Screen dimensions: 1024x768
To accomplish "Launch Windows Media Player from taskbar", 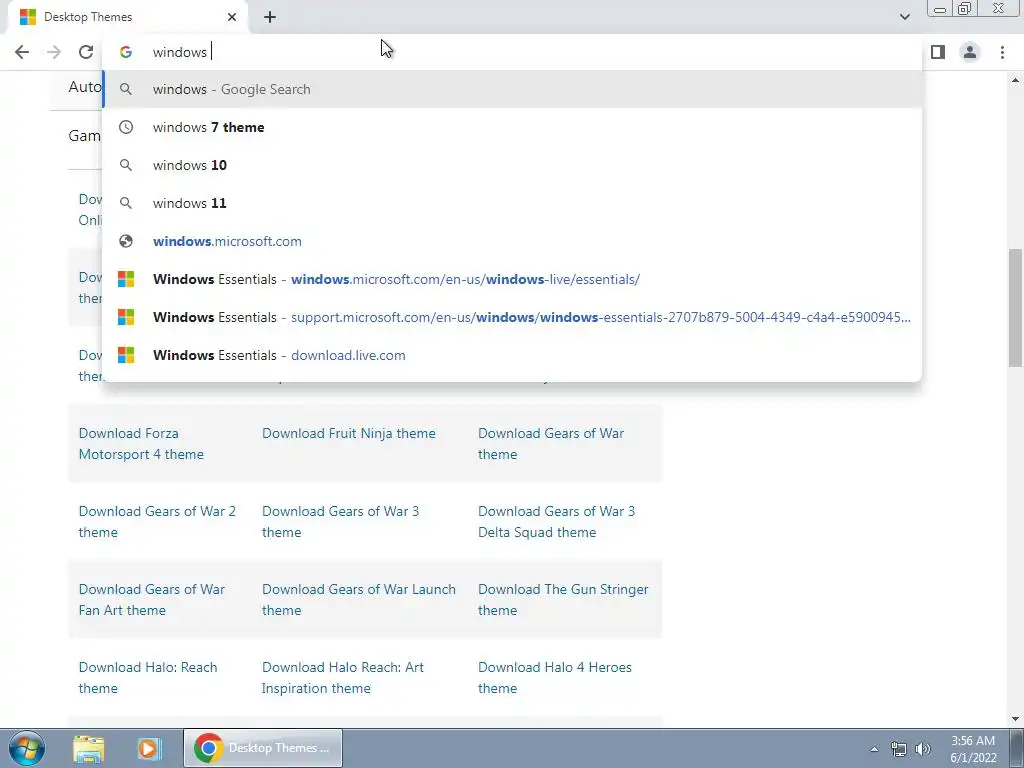I will pos(148,748).
